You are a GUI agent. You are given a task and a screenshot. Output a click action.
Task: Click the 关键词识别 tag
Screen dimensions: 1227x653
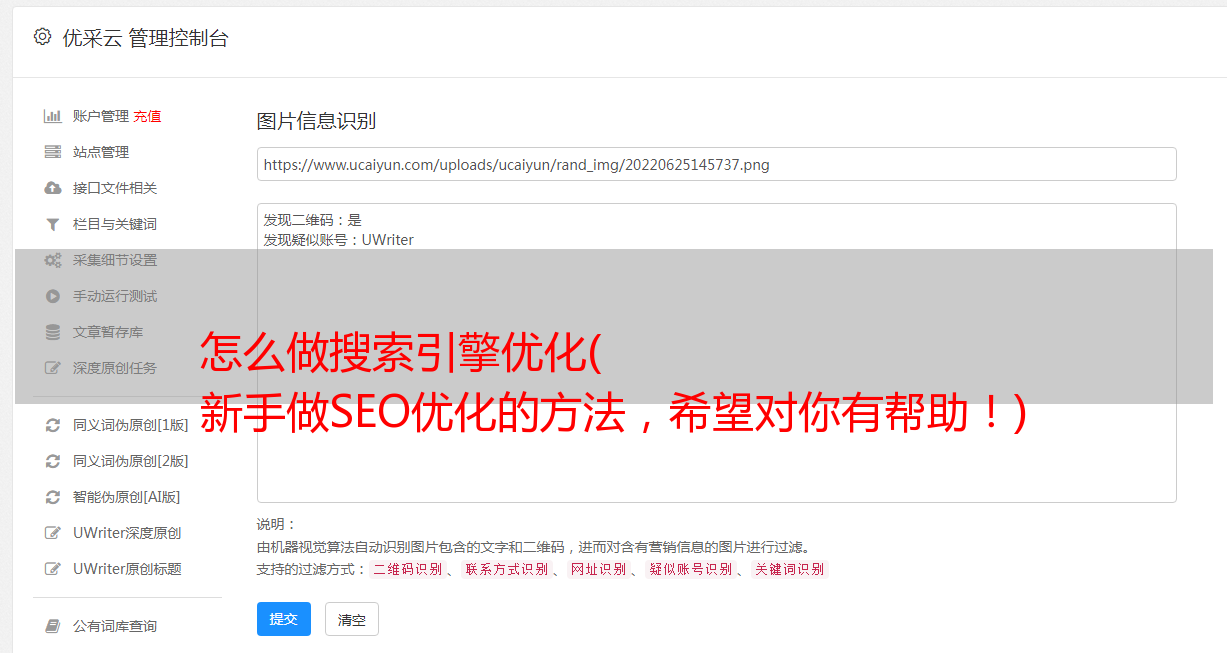point(790,569)
